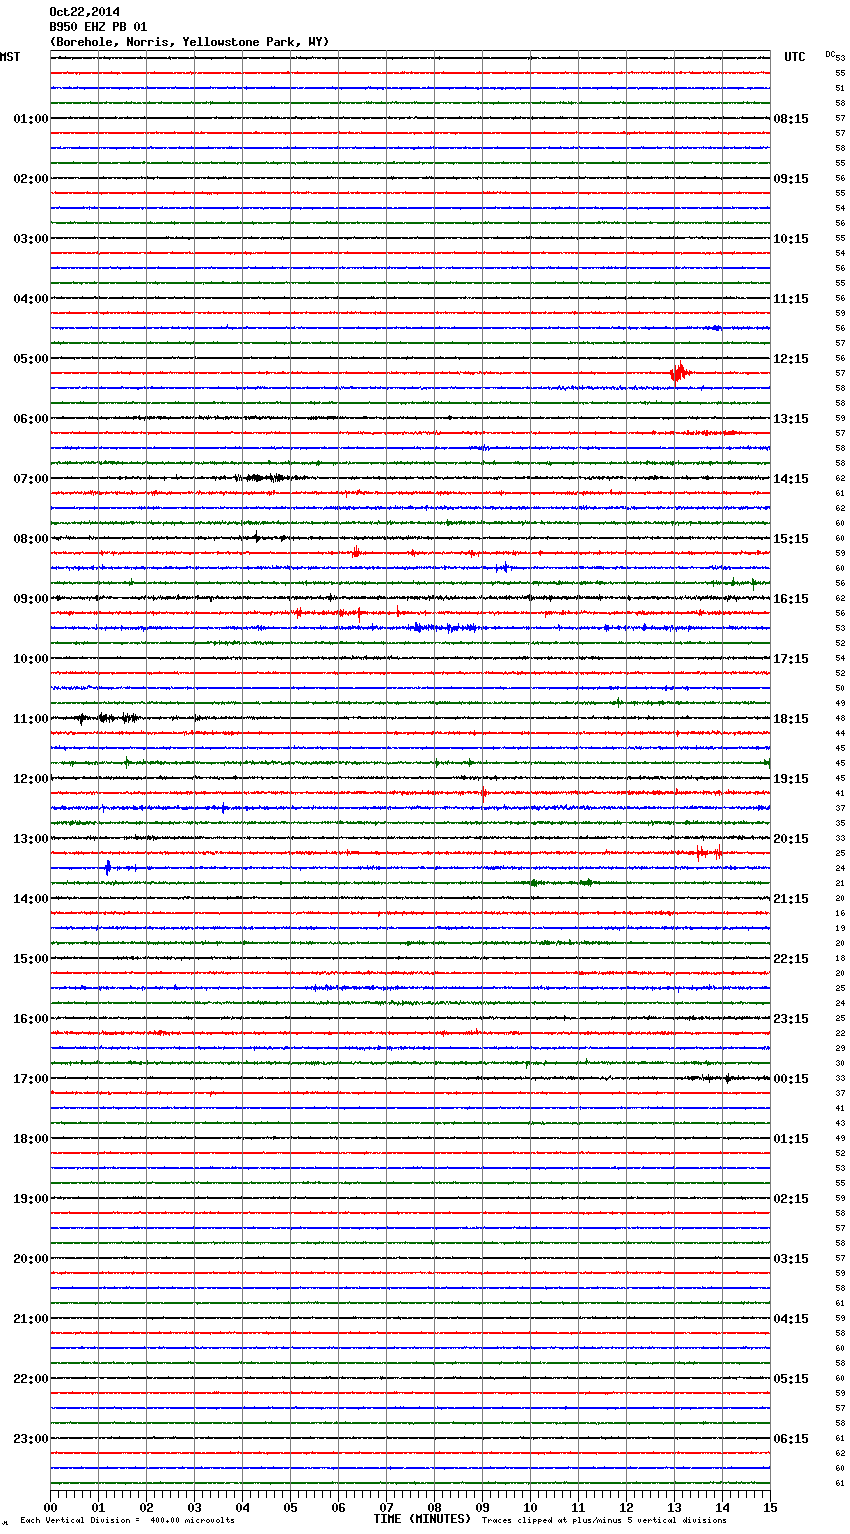Click the "03:00" MST hour label
Image resolution: width=850 pixels, height=1534 pixels.
[30, 239]
